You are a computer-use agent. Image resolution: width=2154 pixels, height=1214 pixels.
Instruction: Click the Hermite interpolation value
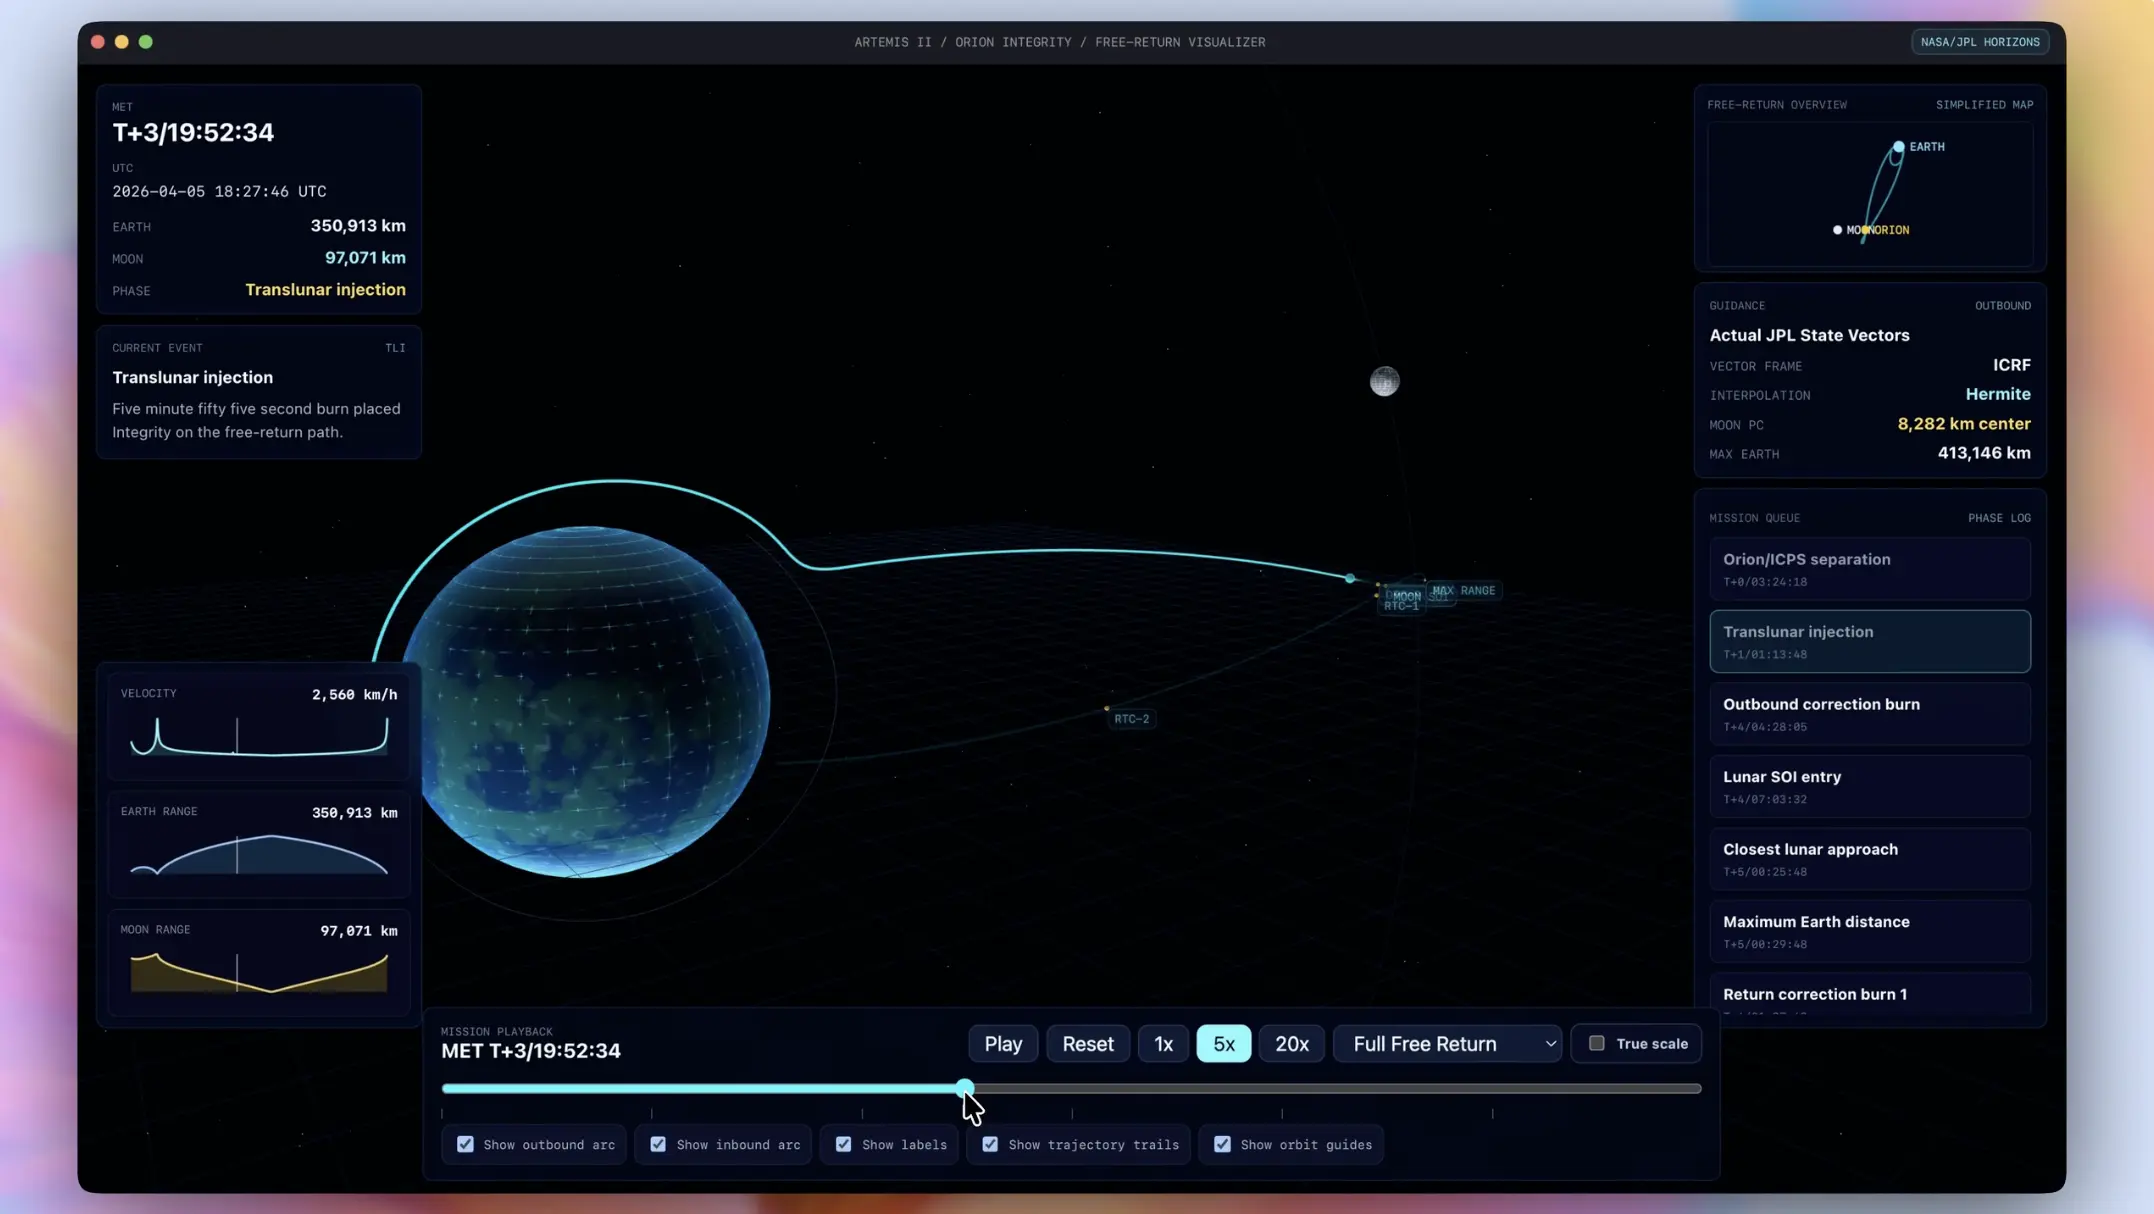click(1998, 394)
